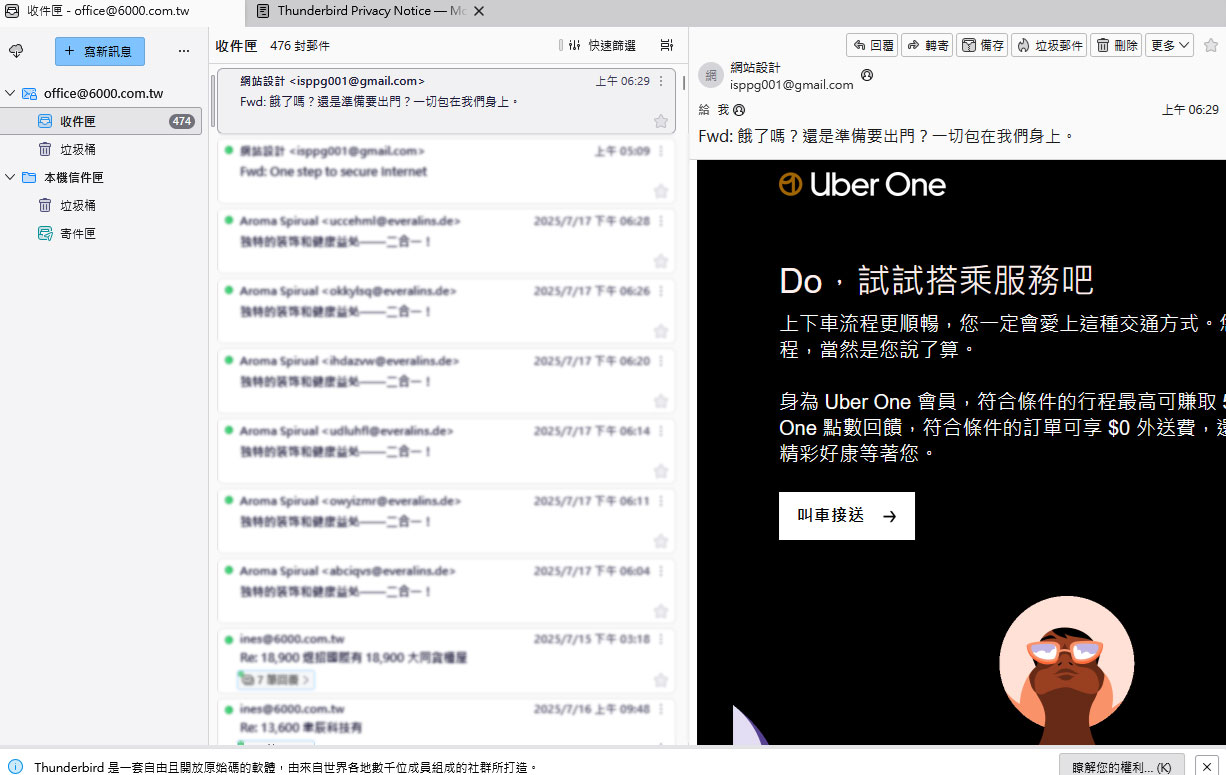1226x775 pixels.
Task: Open message list display options icon
Action: 667,46
